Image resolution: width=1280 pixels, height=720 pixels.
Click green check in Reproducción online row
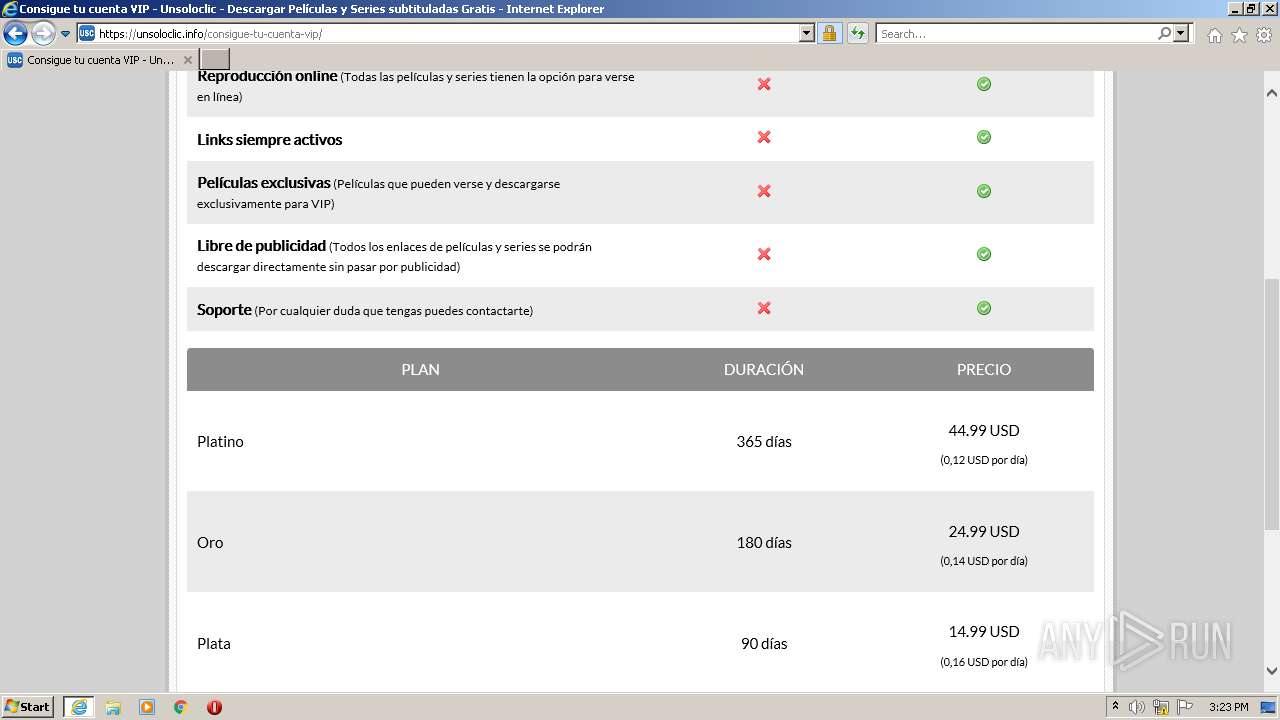[984, 84]
